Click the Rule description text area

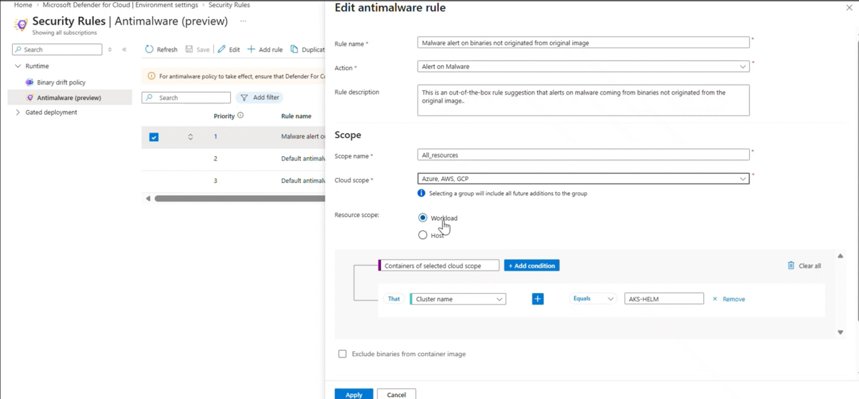(583, 100)
